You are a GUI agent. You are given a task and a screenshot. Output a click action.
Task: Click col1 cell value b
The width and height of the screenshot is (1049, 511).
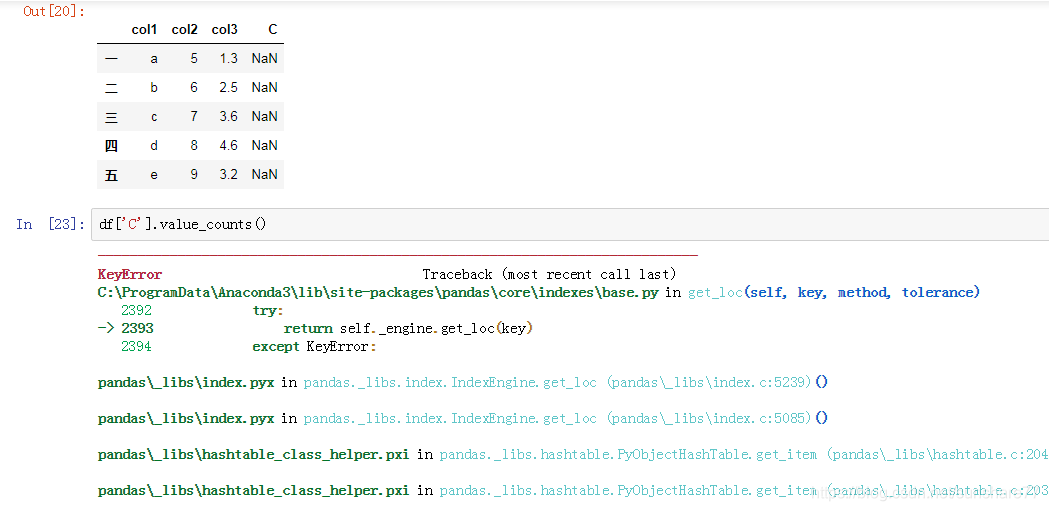[154, 88]
